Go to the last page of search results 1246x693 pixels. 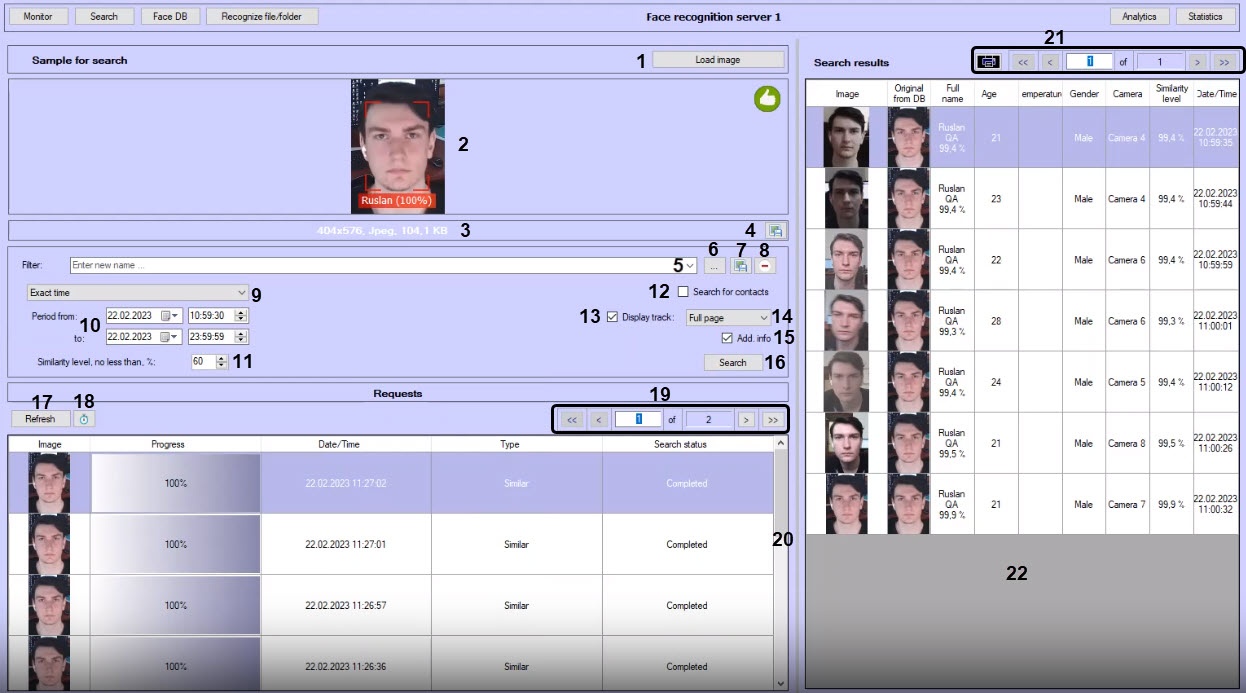pyautogui.click(x=1224, y=61)
